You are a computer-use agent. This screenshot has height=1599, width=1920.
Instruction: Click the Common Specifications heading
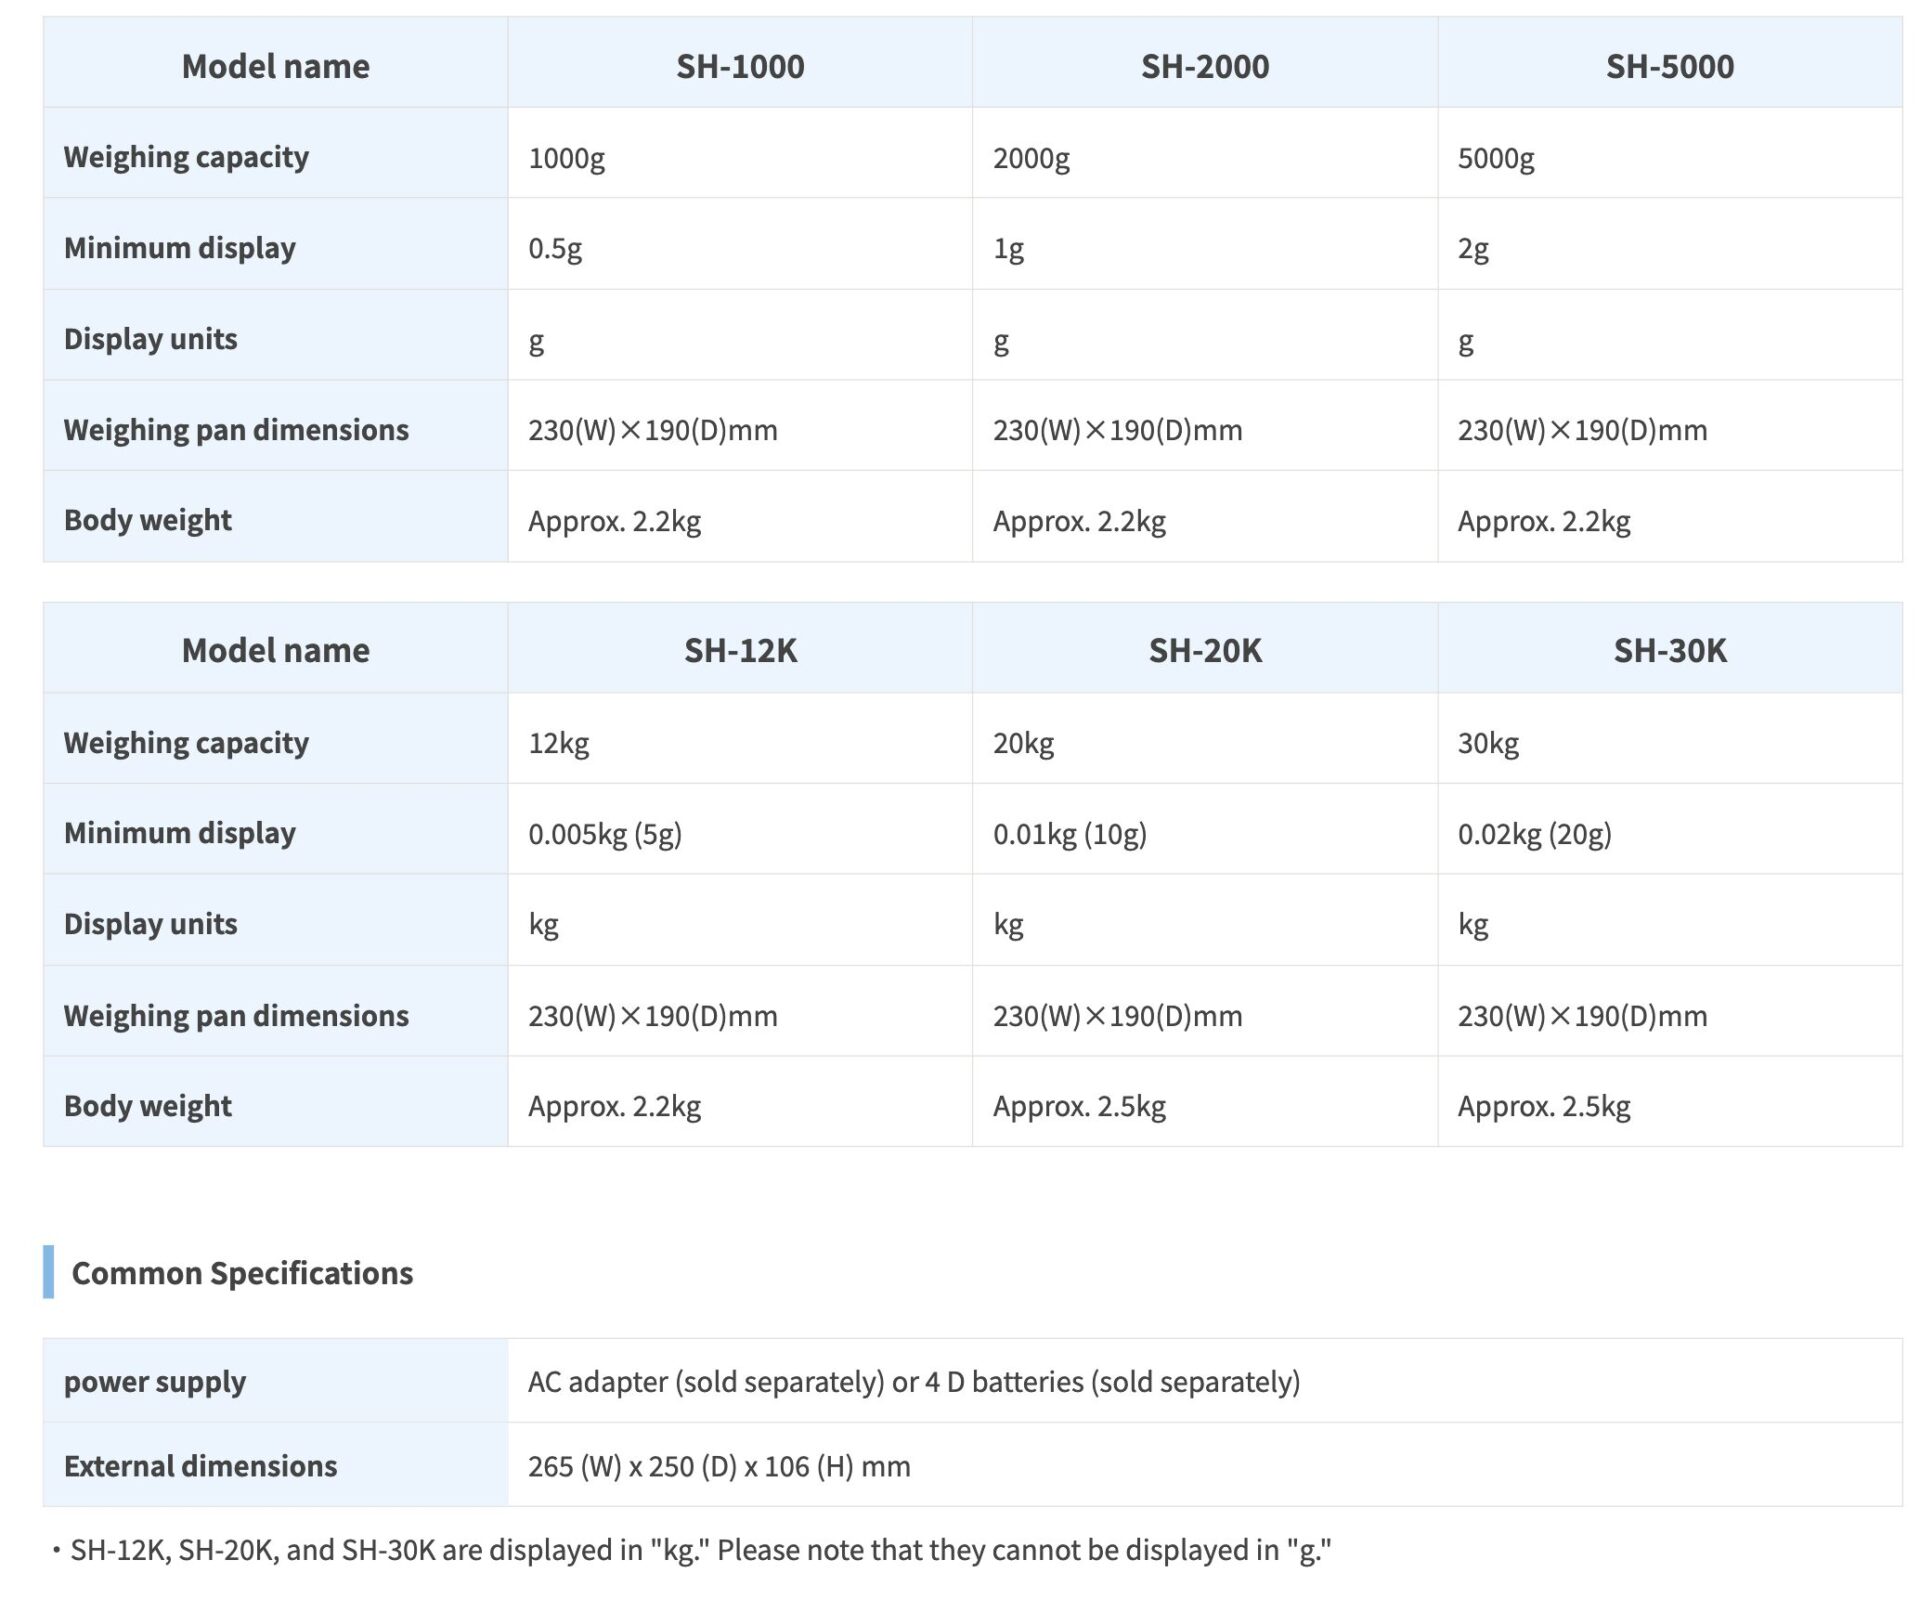pyautogui.click(x=242, y=1272)
